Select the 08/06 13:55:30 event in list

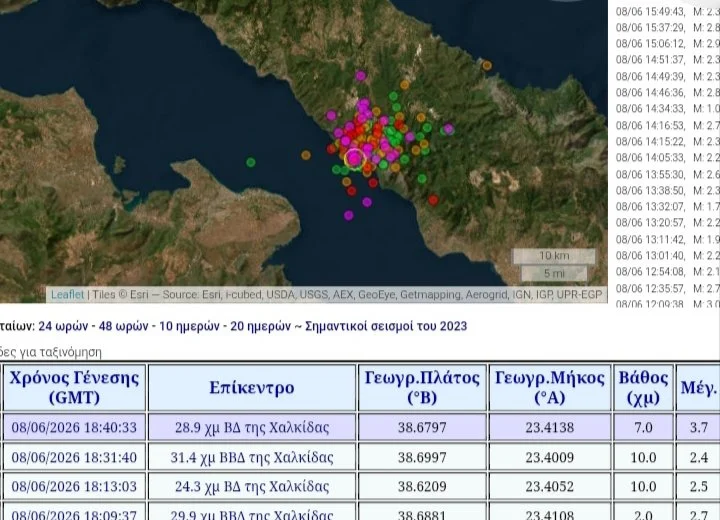(x=668, y=175)
